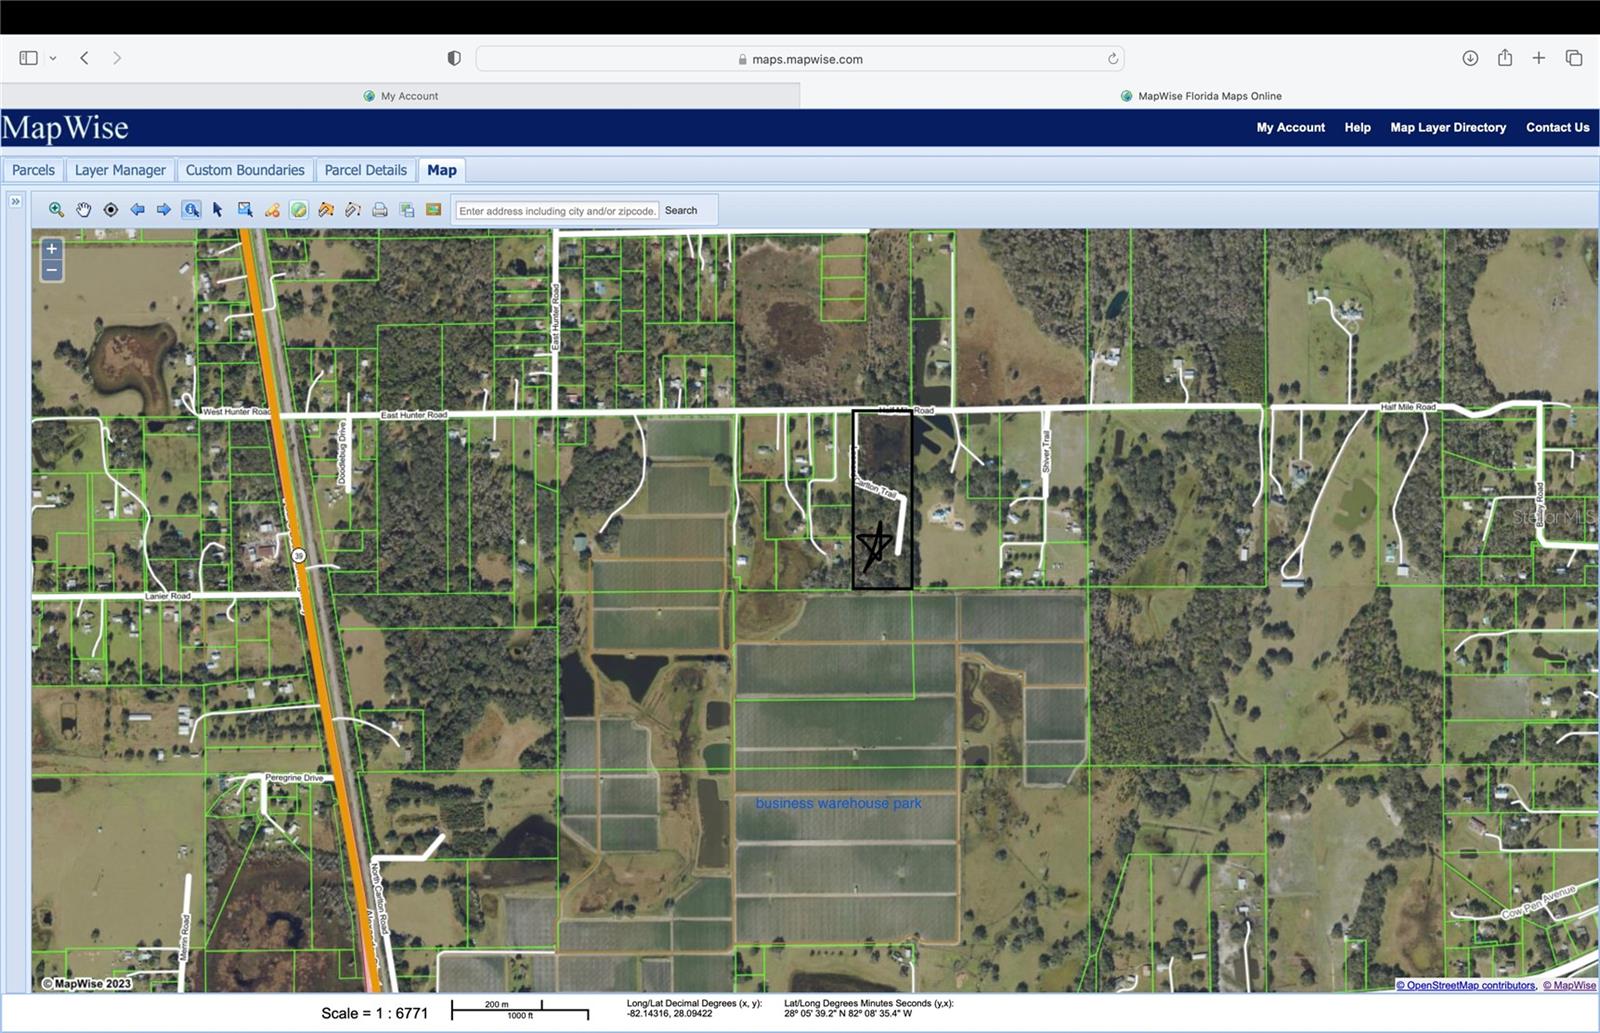Click the Search button
The width and height of the screenshot is (1600, 1033).
[x=681, y=211]
